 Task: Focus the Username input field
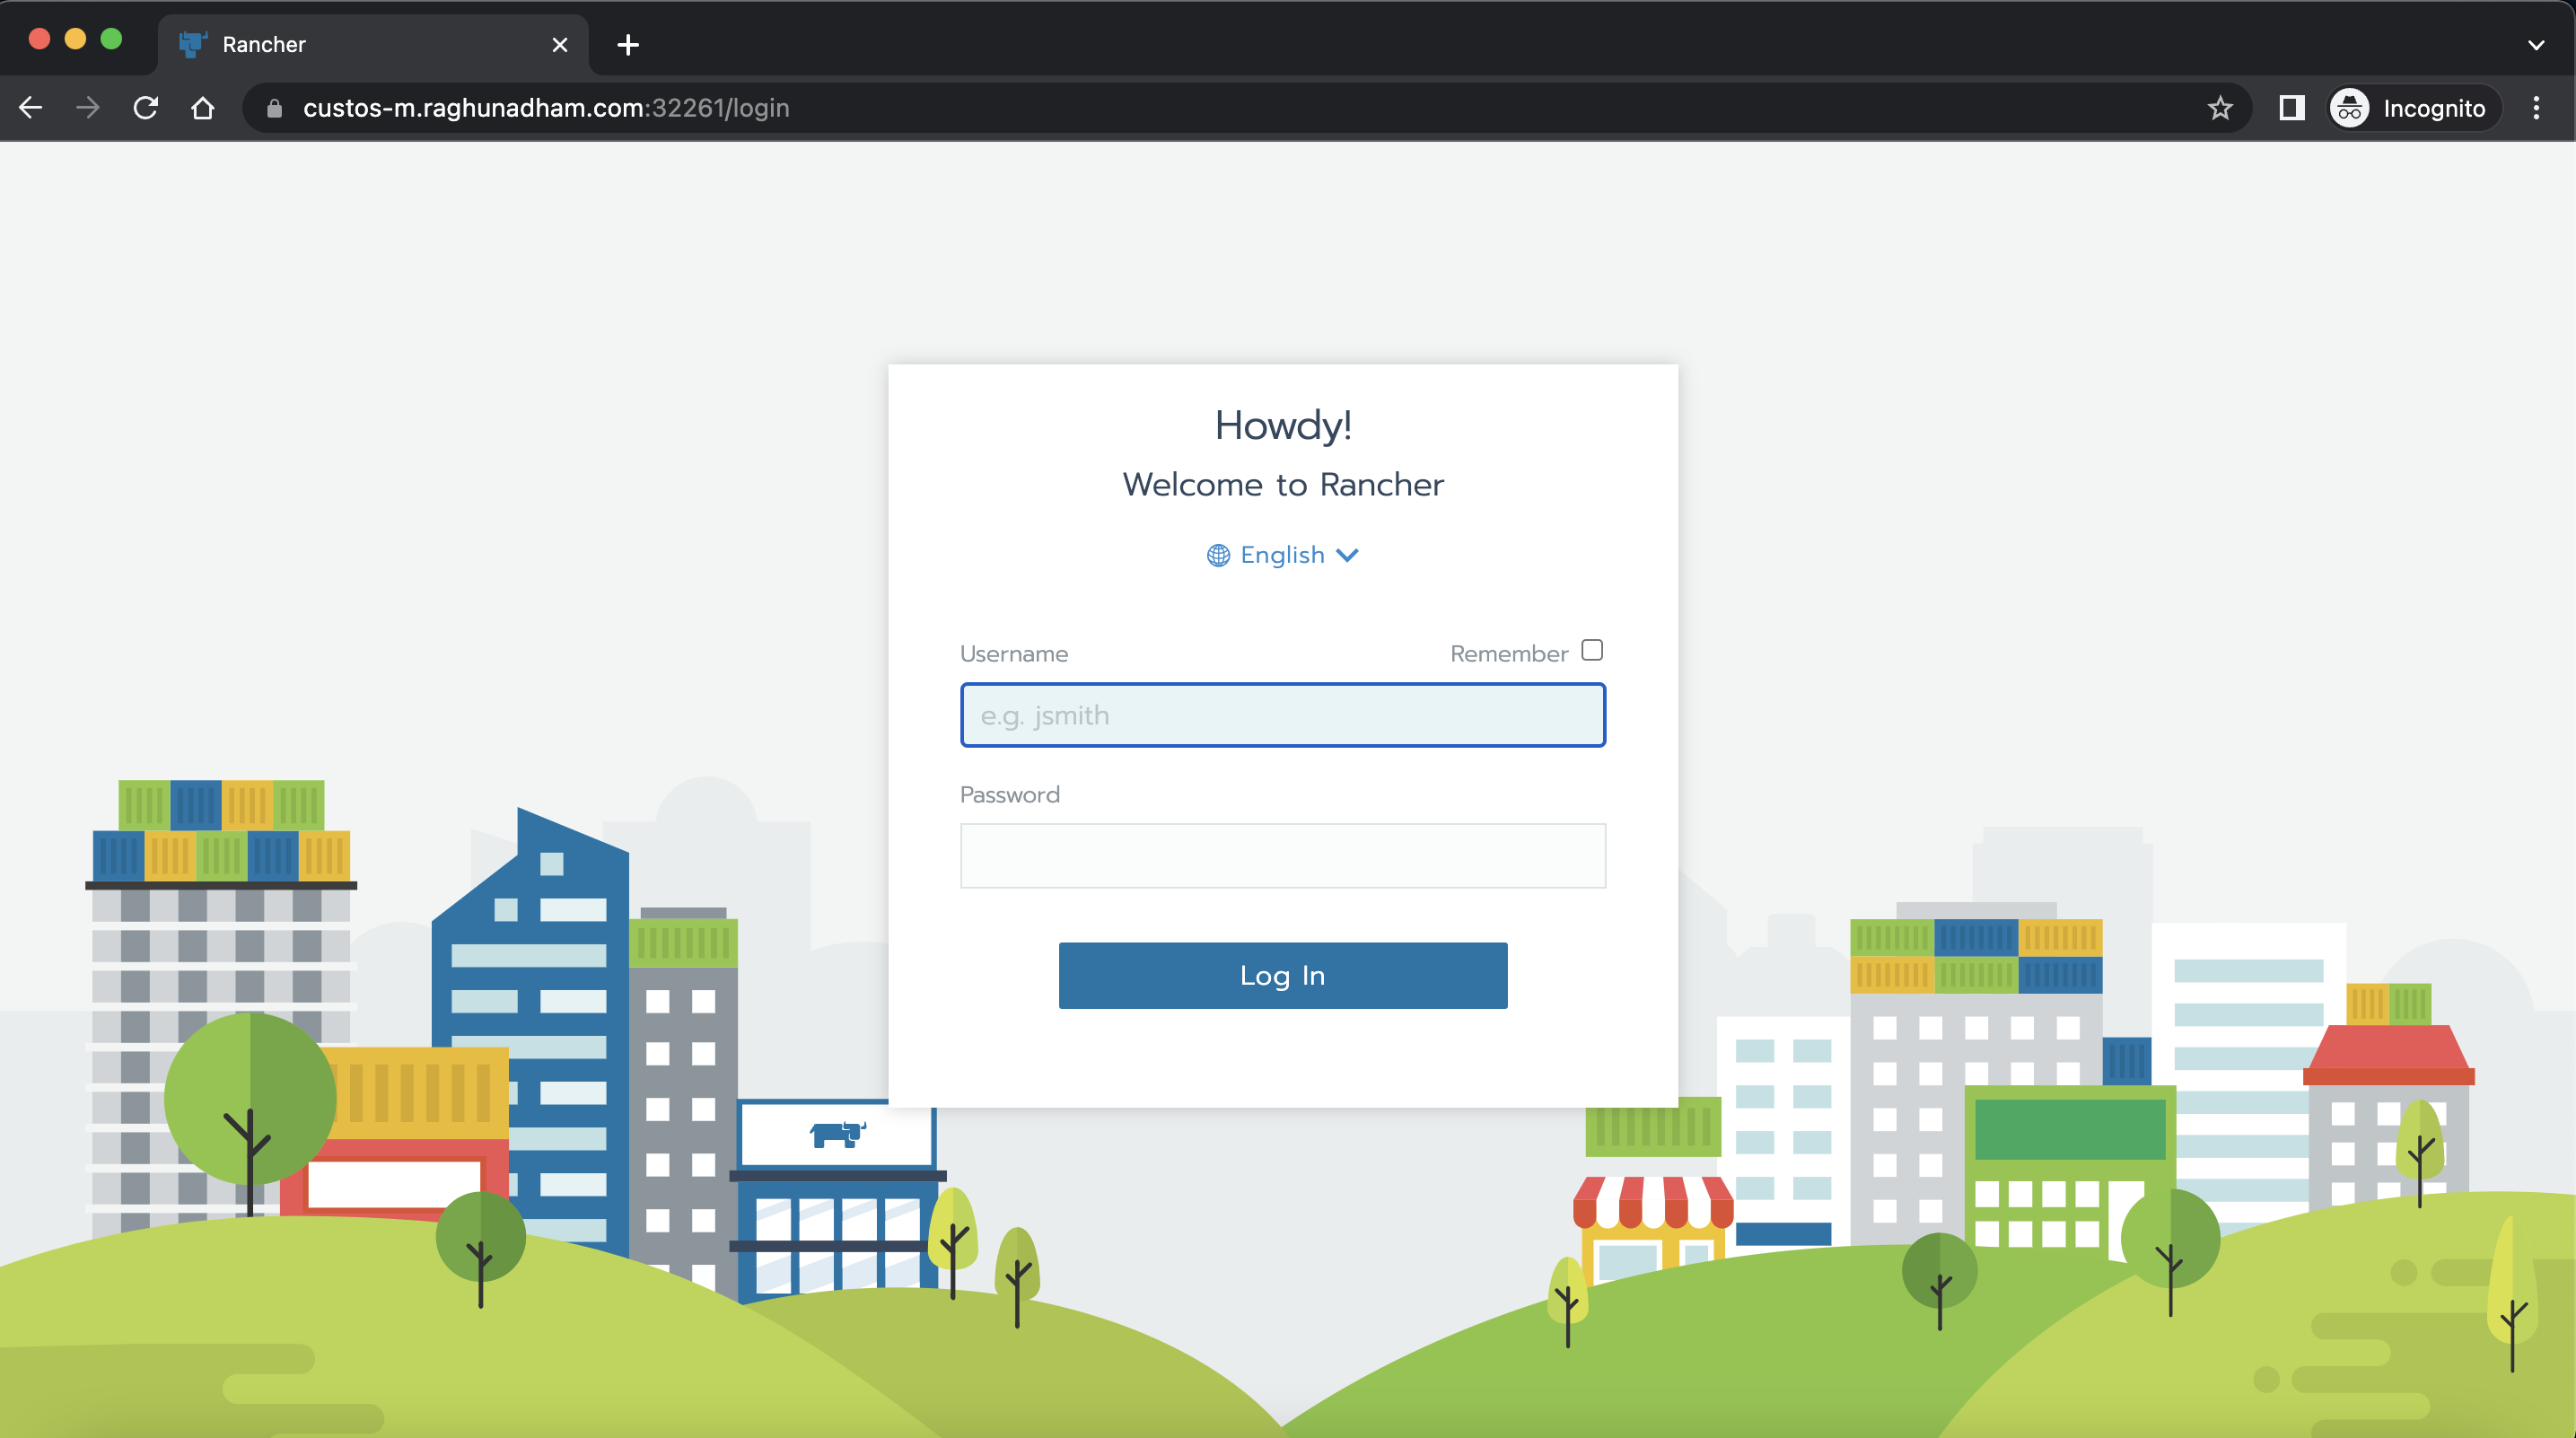[1282, 715]
